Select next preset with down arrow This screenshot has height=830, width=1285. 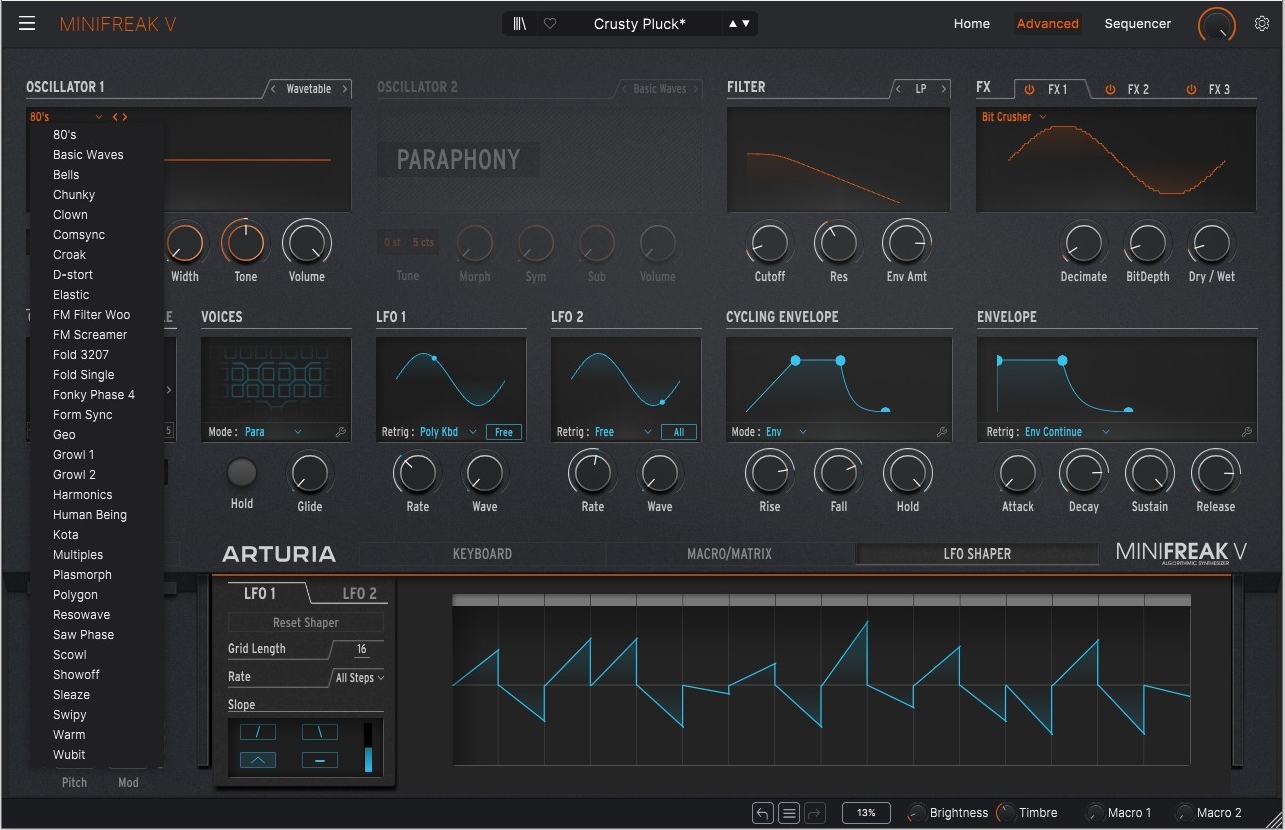click(x=746, y=24)
